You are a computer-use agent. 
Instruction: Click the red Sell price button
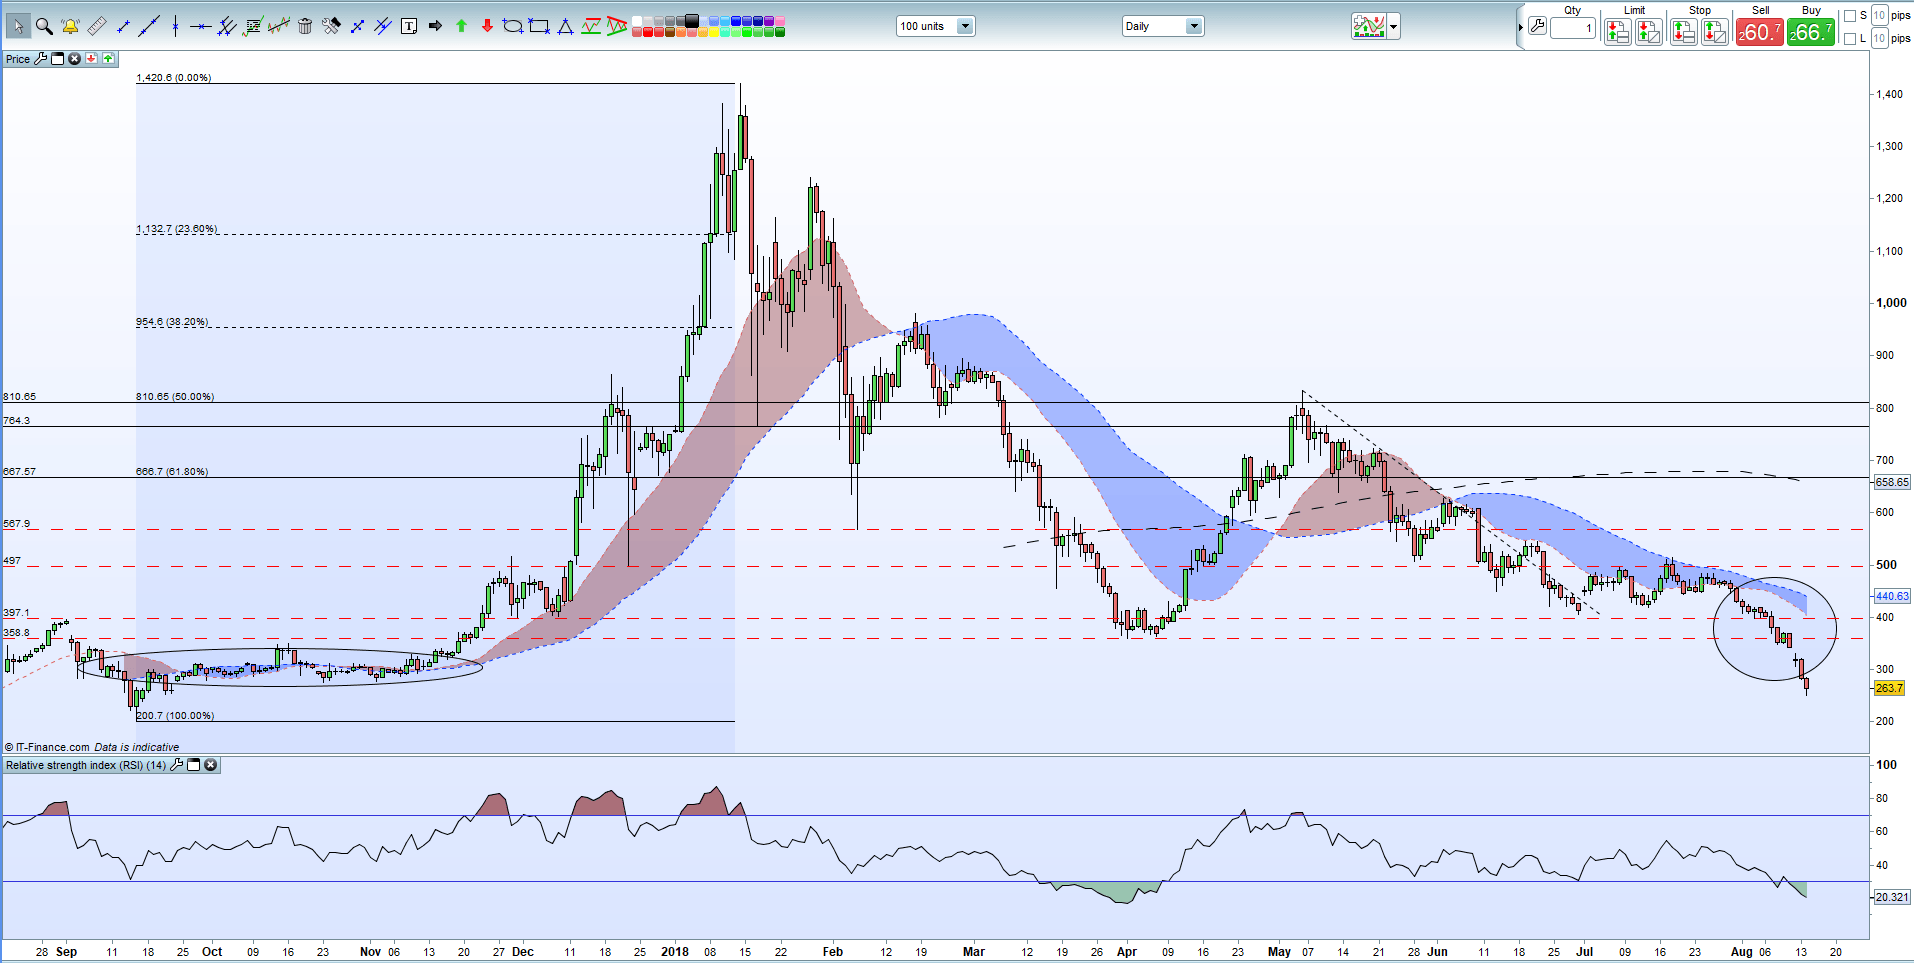pyautogui.click(x=1759, y=32)
